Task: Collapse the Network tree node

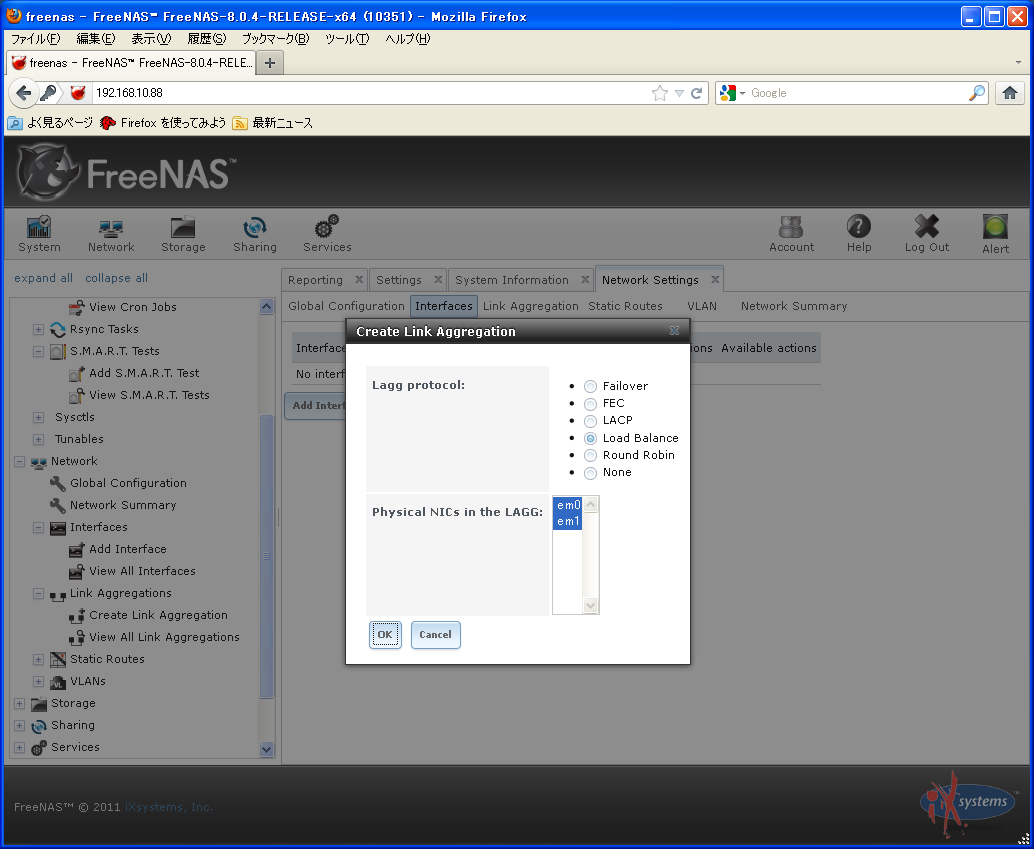Action: [x=19, y=461]
